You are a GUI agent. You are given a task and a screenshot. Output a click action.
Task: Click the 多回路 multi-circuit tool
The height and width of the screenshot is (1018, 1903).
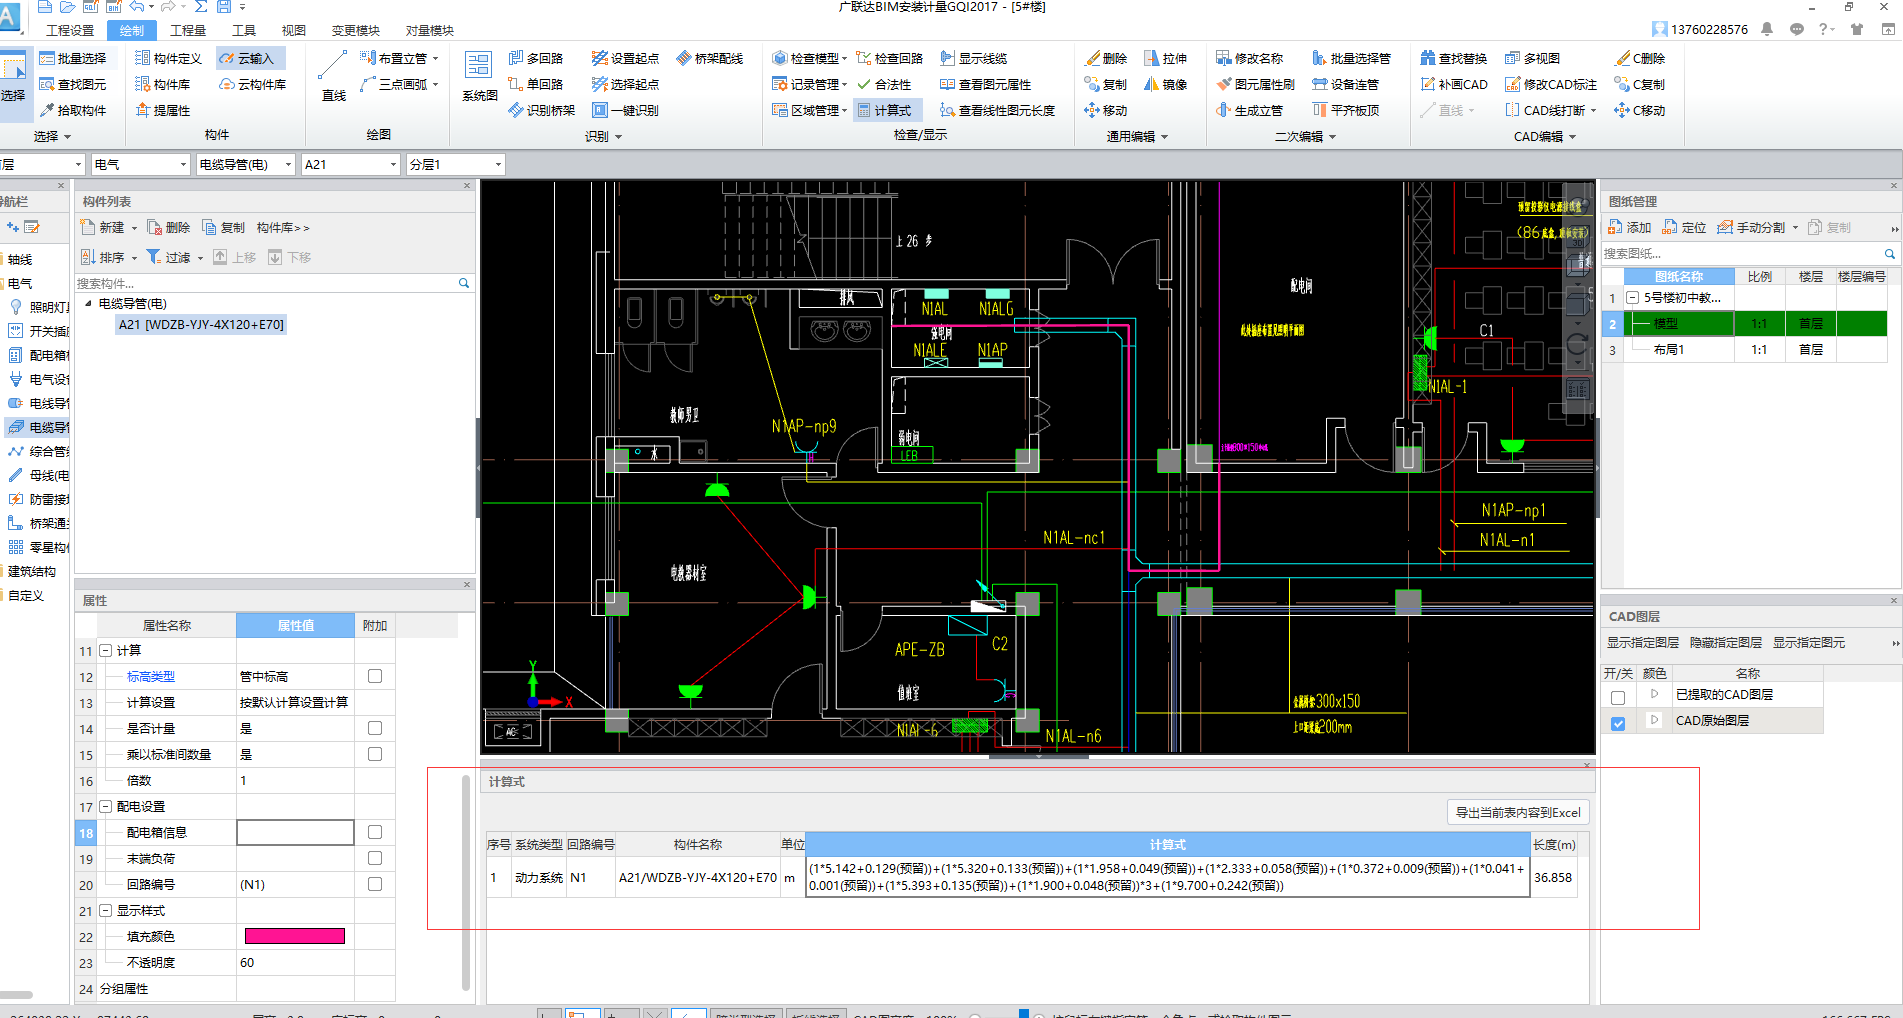[x=536, y=58]
